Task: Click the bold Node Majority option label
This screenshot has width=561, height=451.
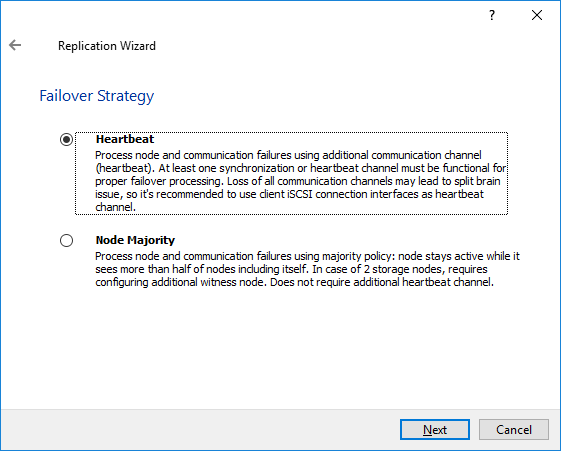Action: click(135, 240)
